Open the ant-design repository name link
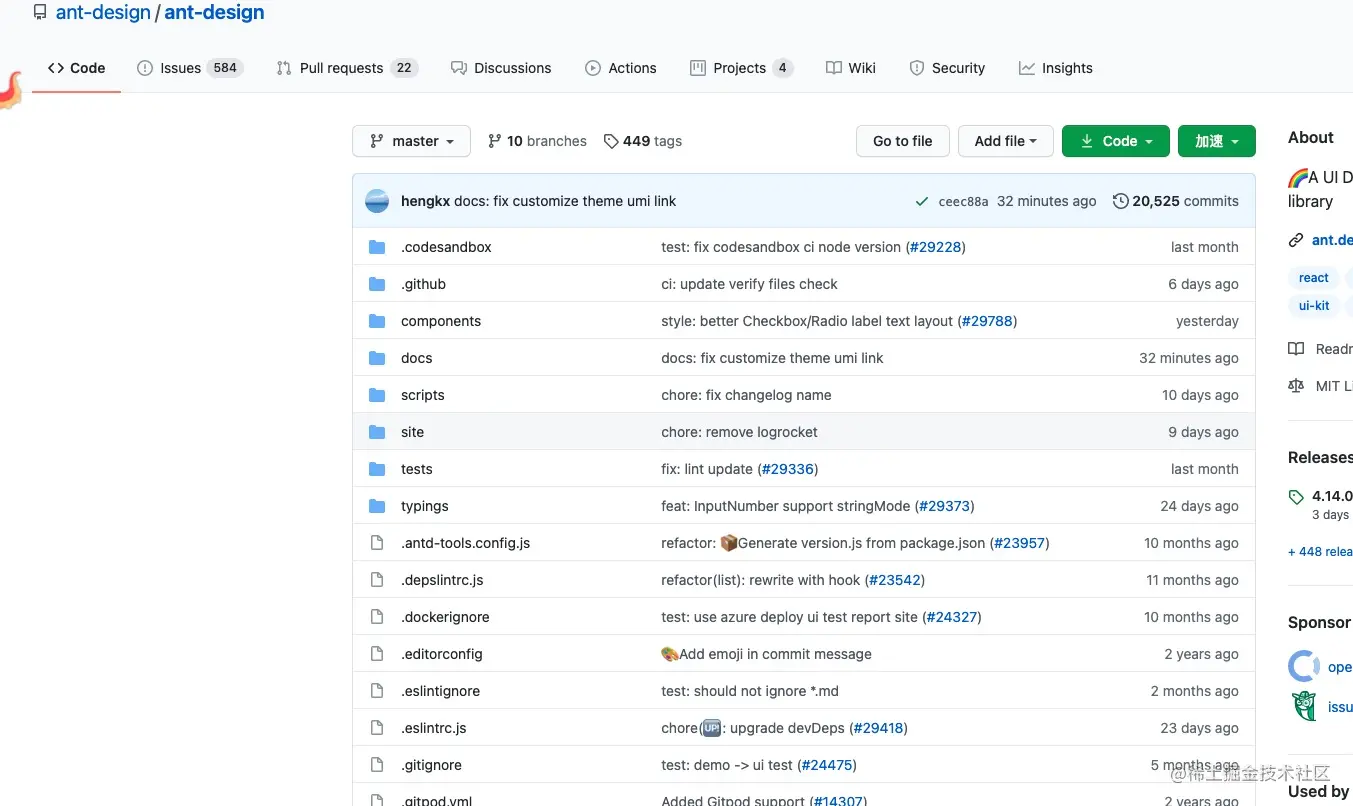1353x806 pixels. 214,13
